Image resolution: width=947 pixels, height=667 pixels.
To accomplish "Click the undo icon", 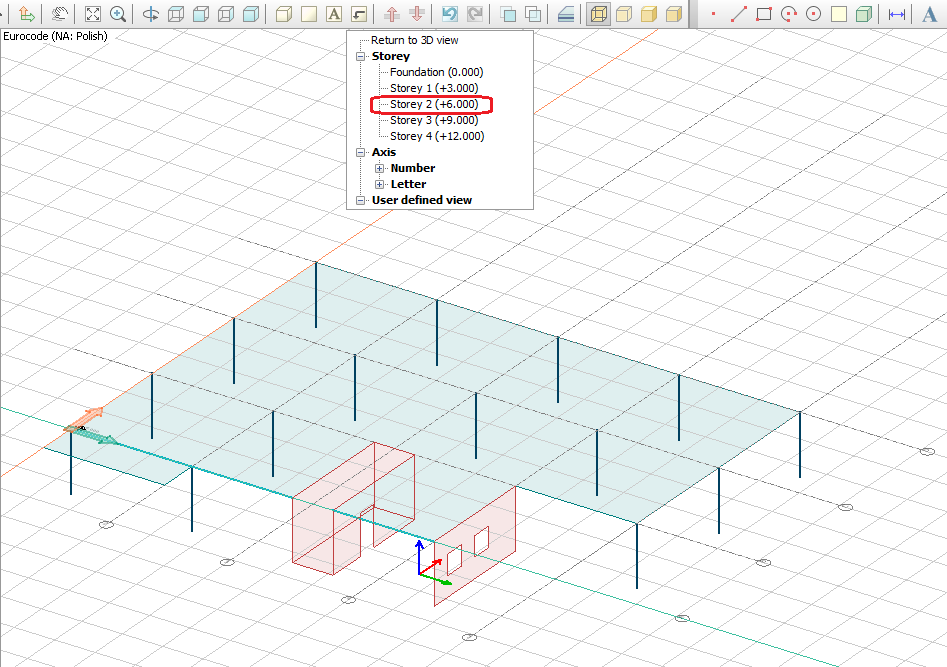I will coord(449,14).
